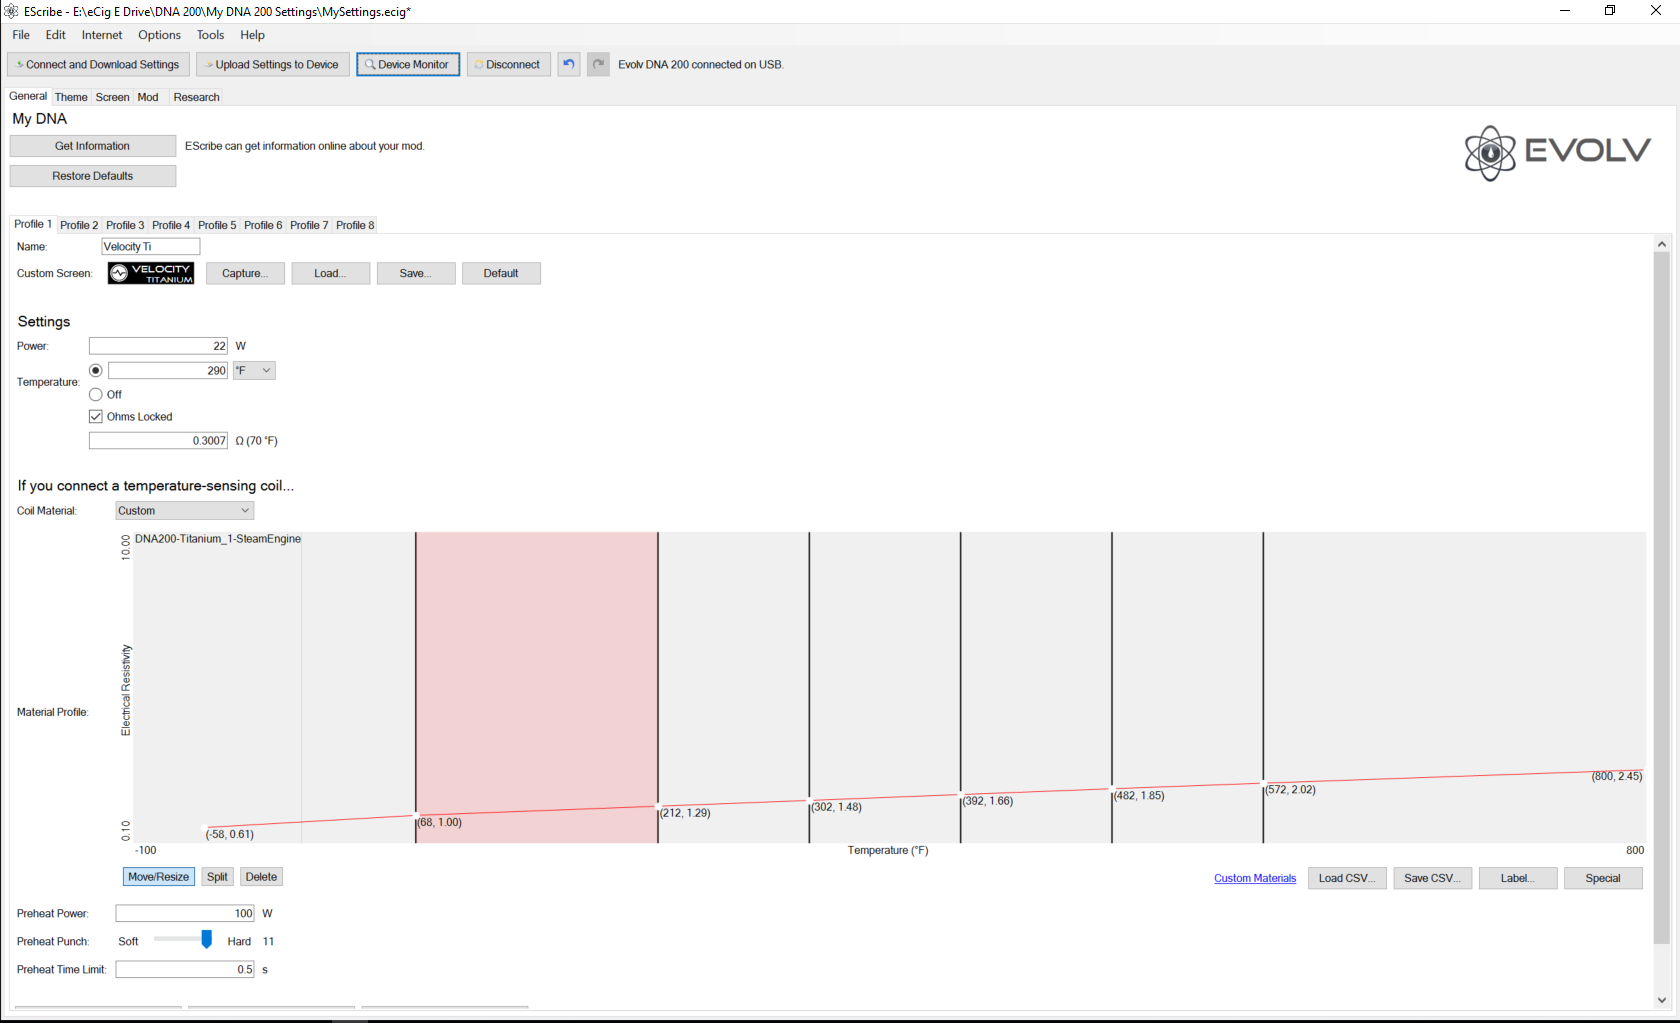This screenshot has height=1023, width=1680.
Task: Open the Tools menu
Action: point(210,35)
